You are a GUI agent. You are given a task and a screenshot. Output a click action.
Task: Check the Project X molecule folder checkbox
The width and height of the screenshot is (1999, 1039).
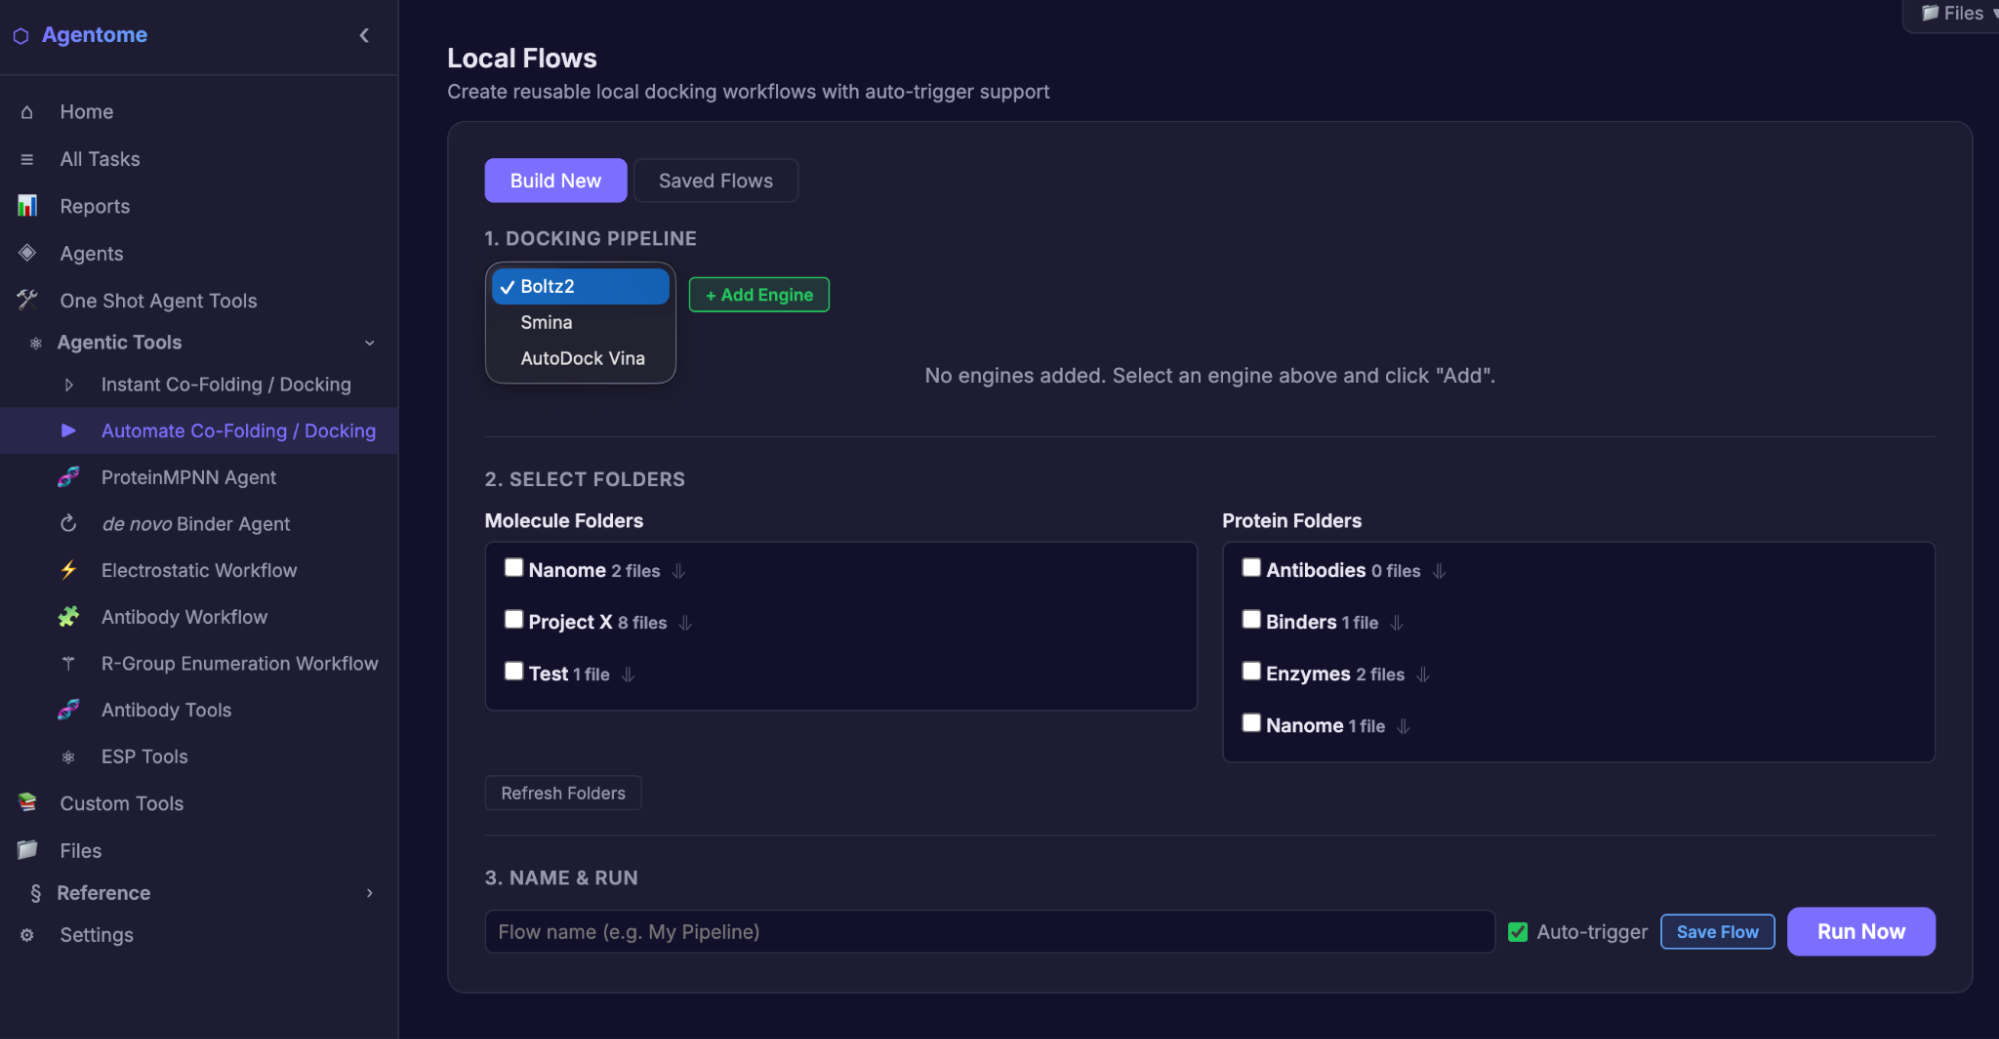[x=514, y=620]
